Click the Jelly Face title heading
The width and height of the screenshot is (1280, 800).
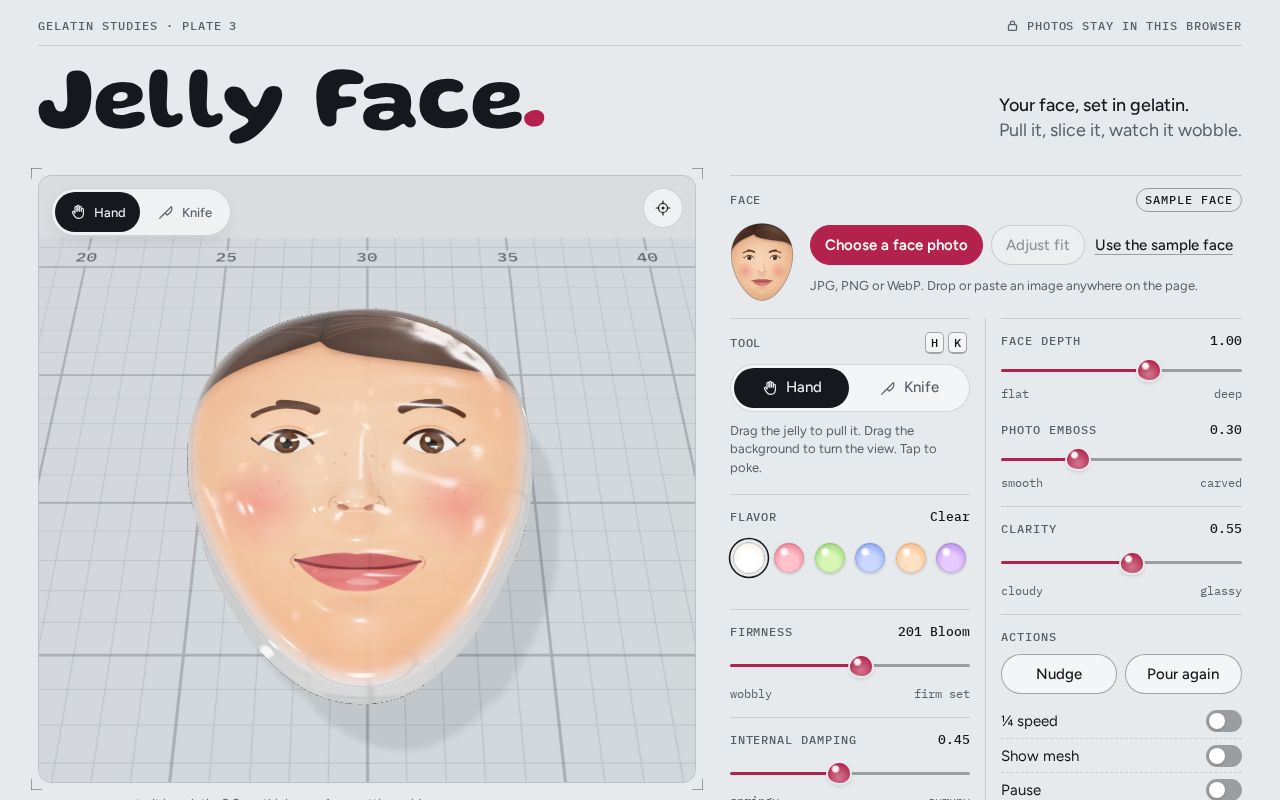[x=291, y=104]
